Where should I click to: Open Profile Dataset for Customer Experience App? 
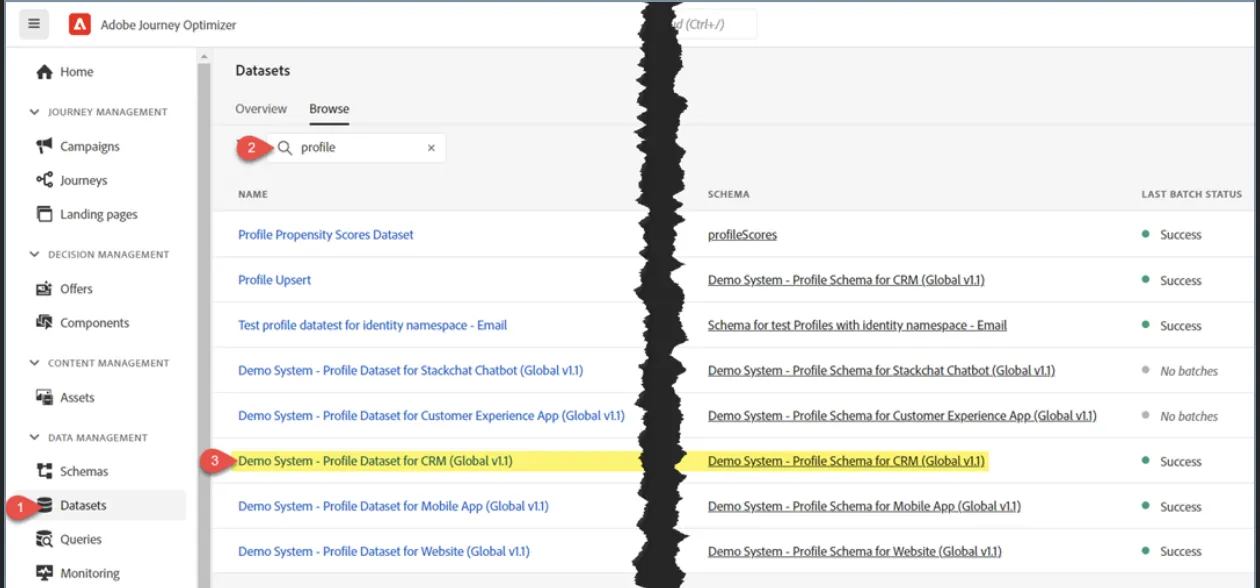click(x=432, y=416)
